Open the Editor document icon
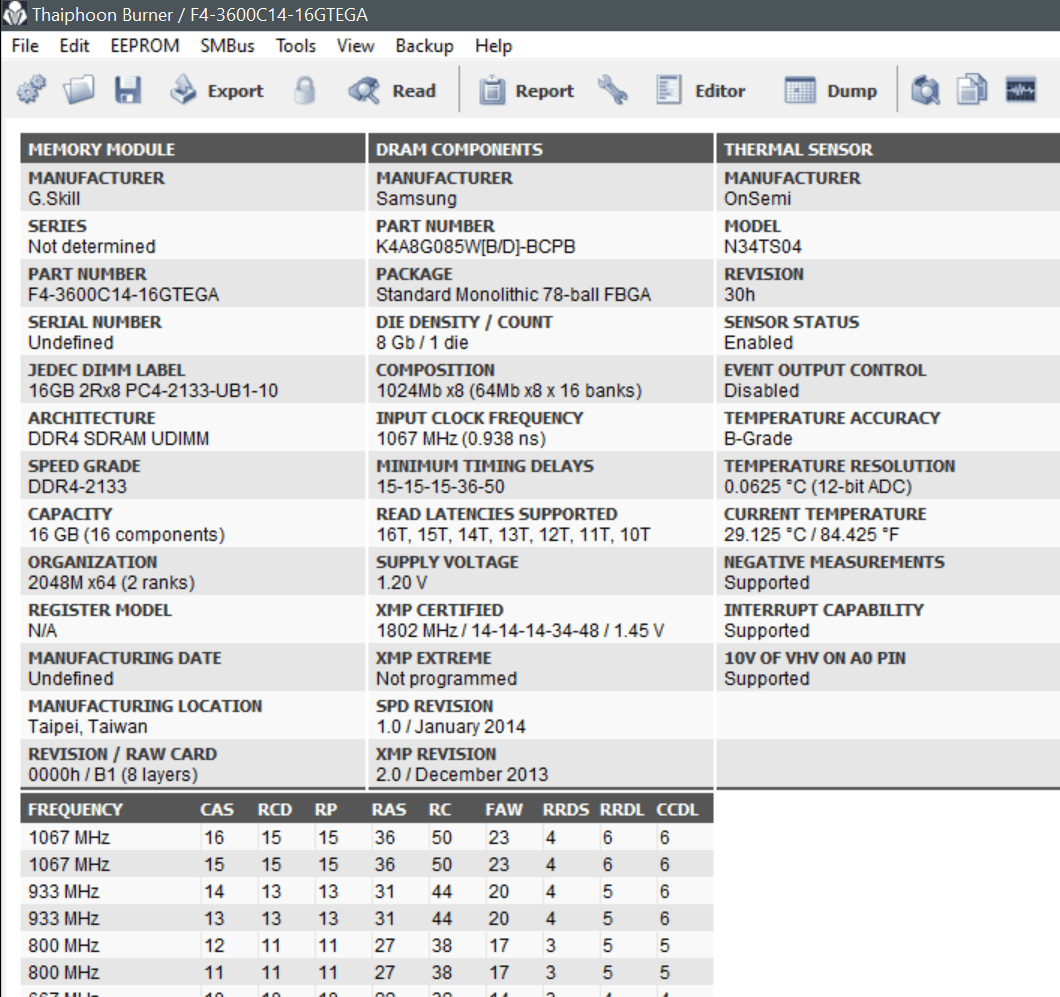This screenshot has width=1060, height=997. point(668,90)
